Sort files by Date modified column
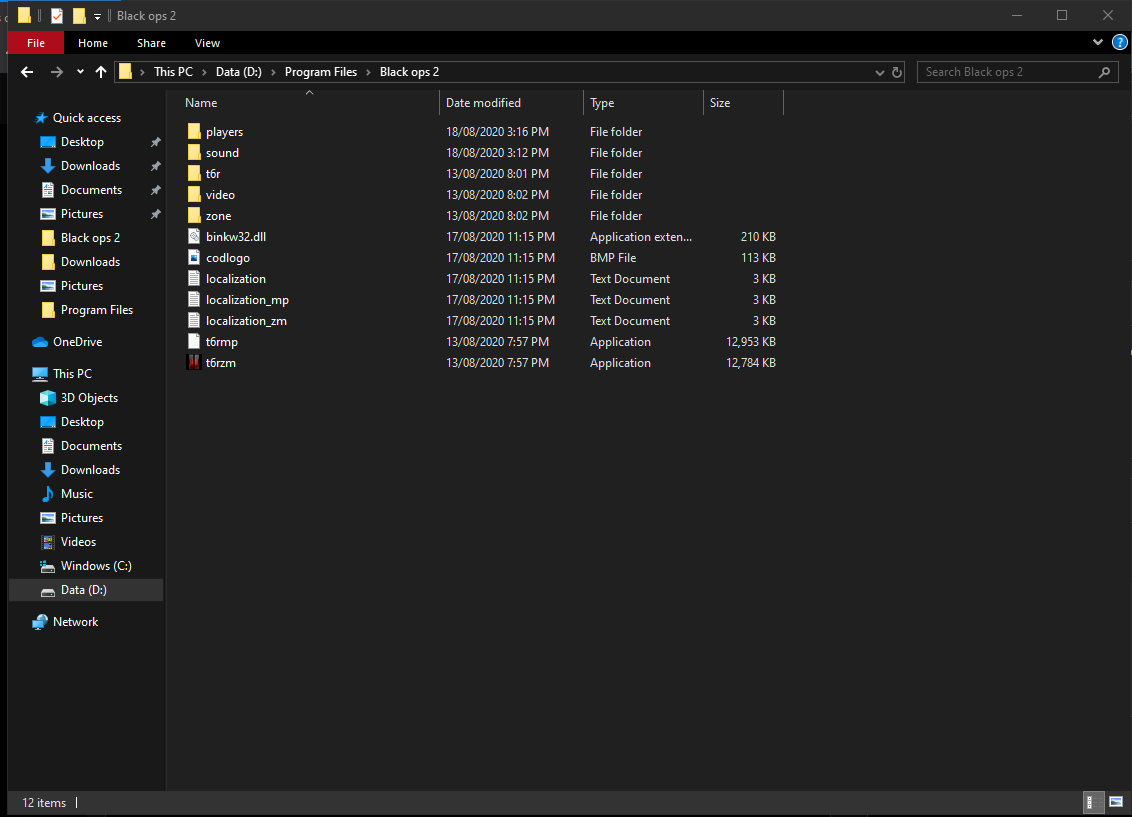Viewport: 1132px width, 817px height. (483, 103)
